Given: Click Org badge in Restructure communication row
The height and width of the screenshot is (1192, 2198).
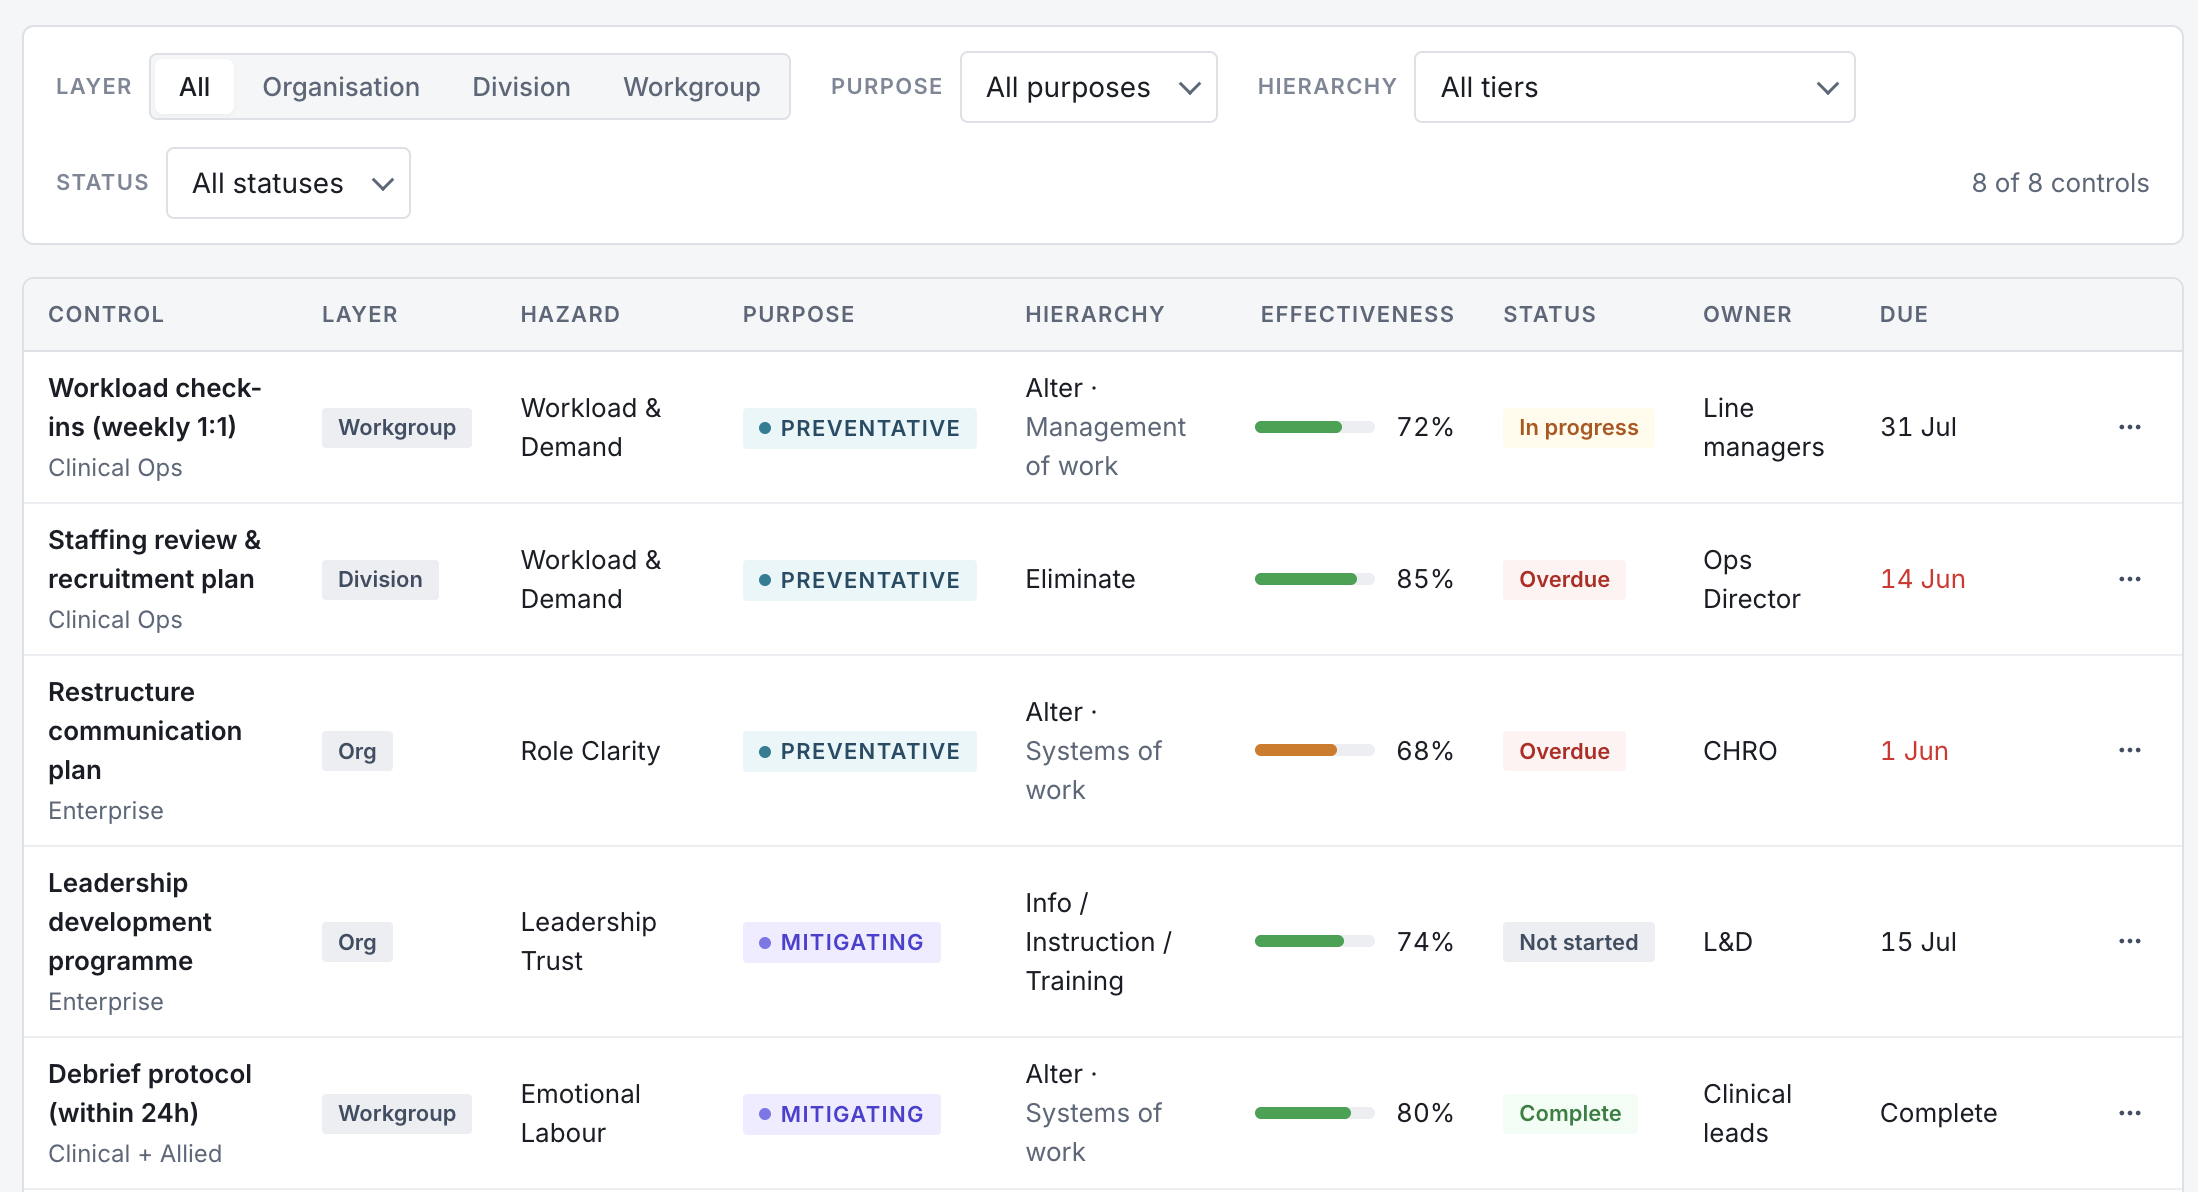Looking at the screenshot, I should [357, 751].
